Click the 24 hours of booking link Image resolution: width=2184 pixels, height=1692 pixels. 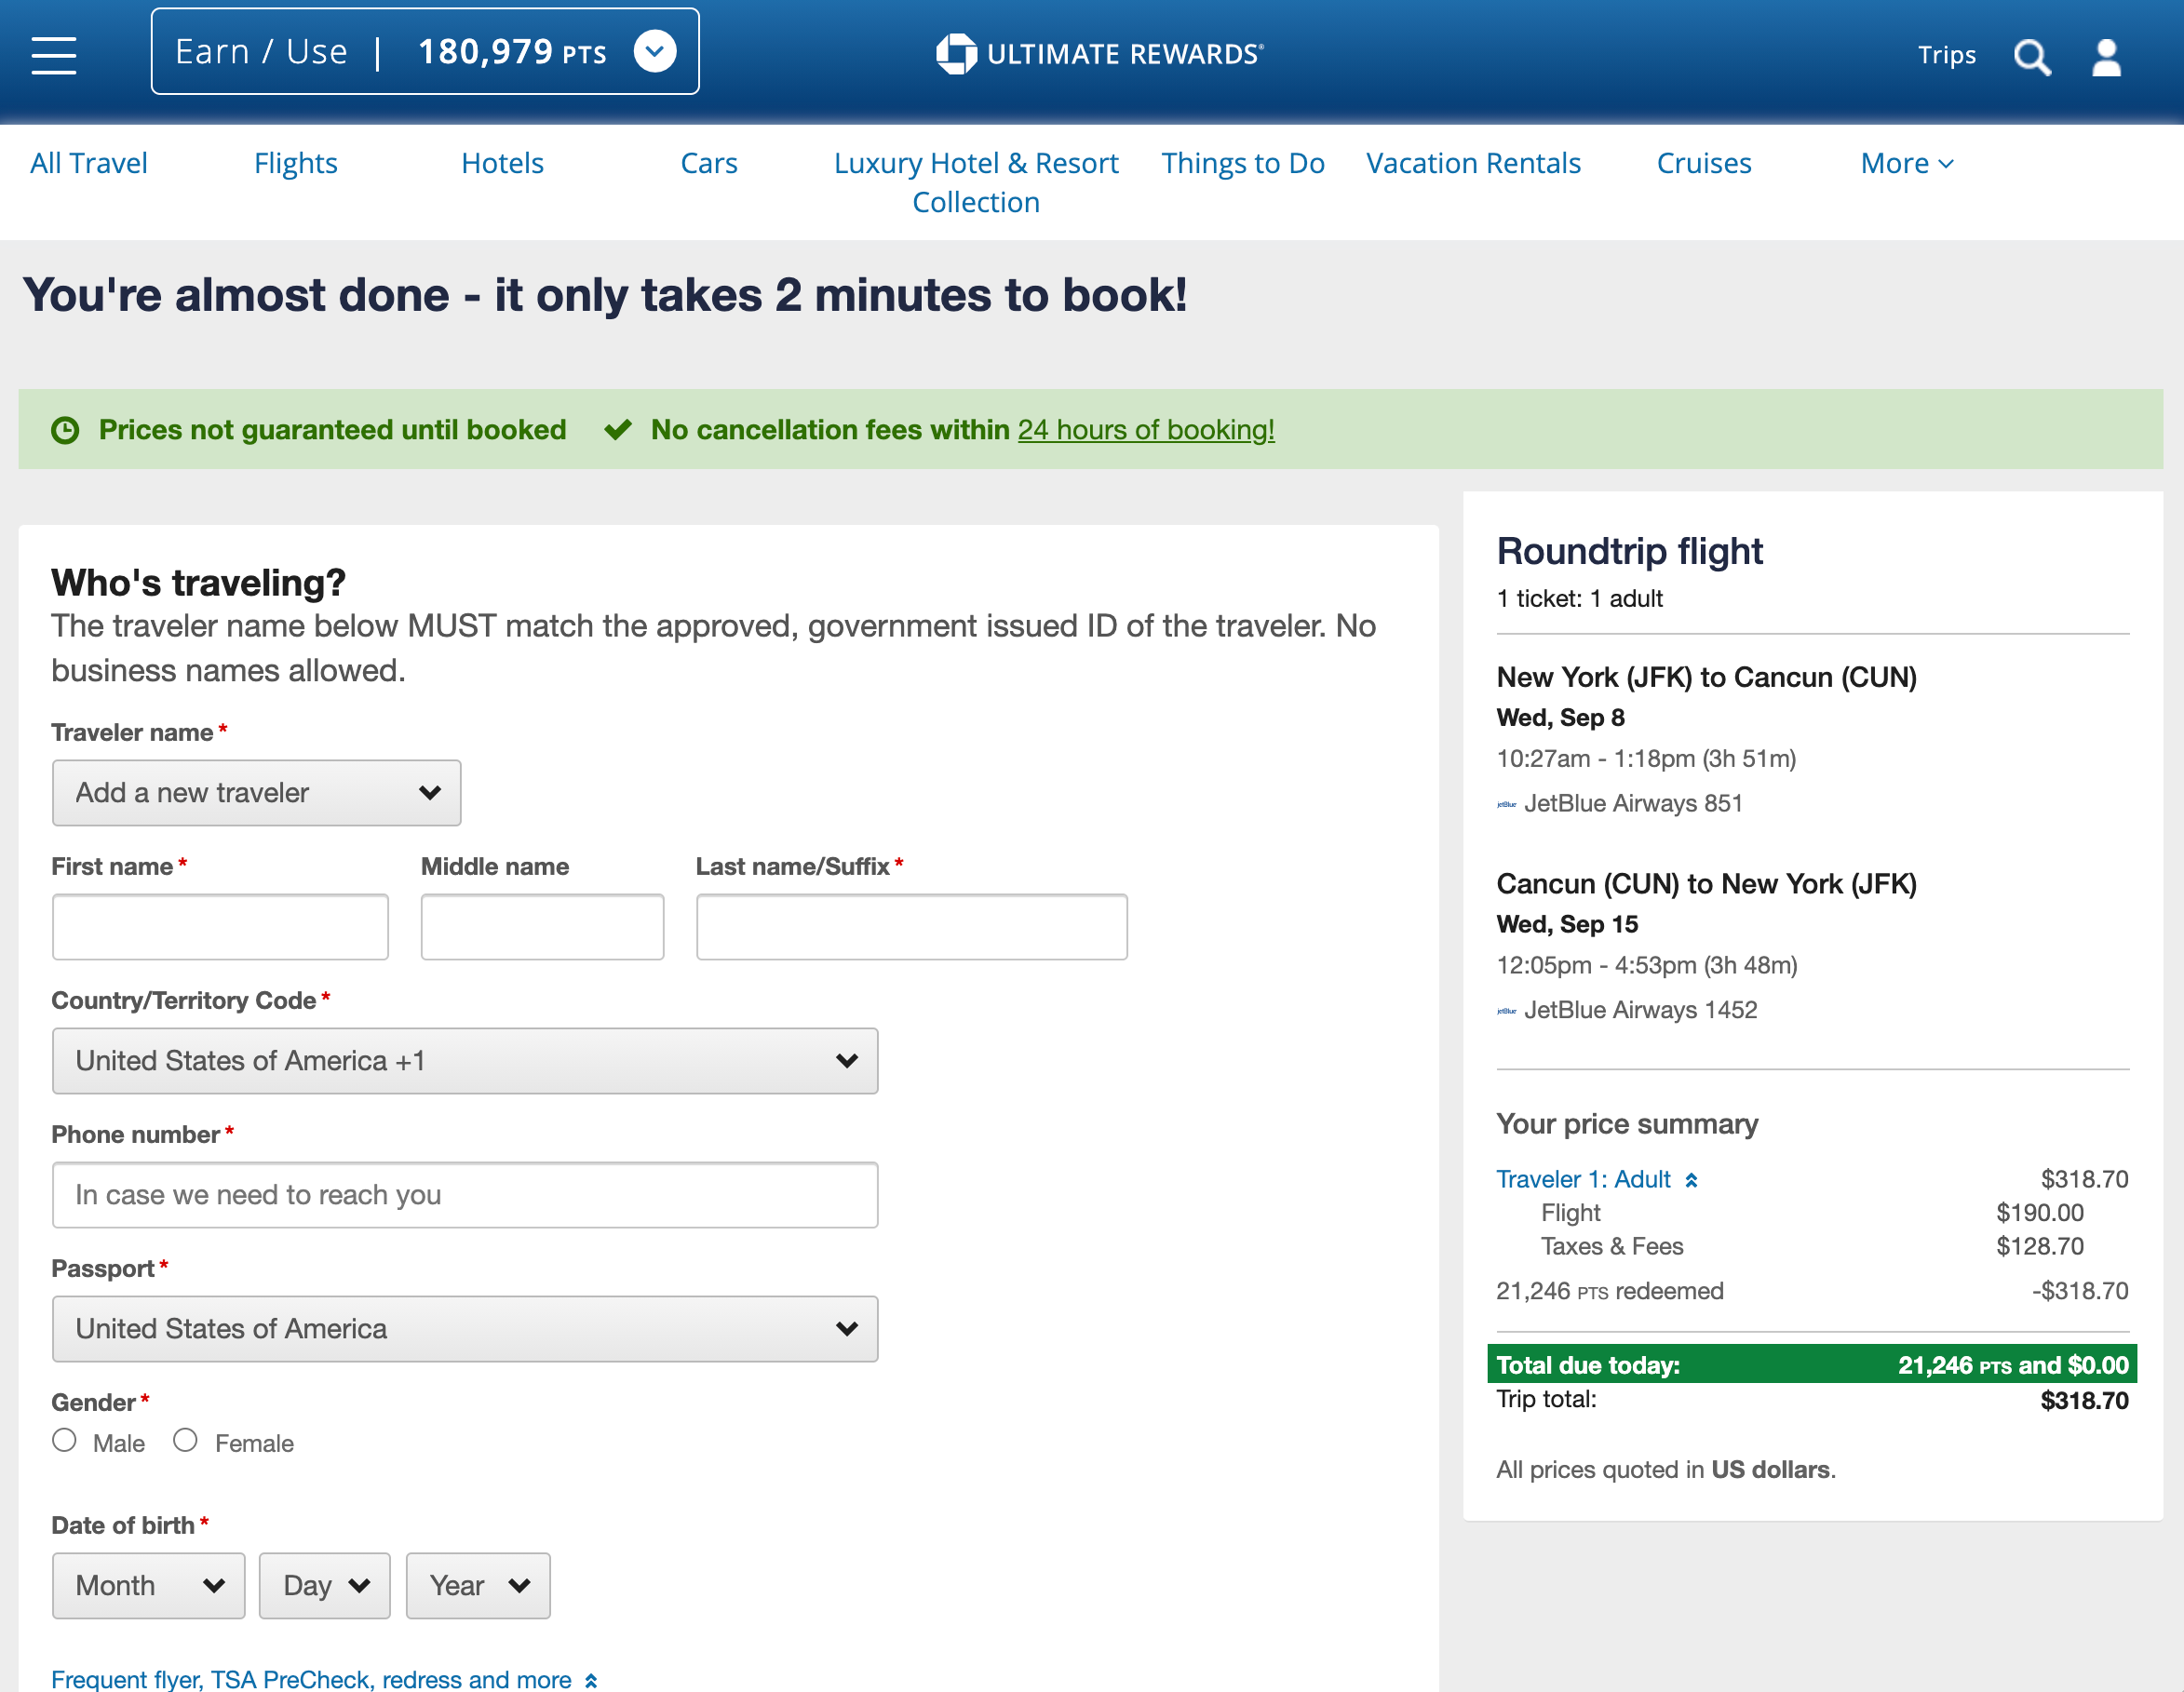1145,430
